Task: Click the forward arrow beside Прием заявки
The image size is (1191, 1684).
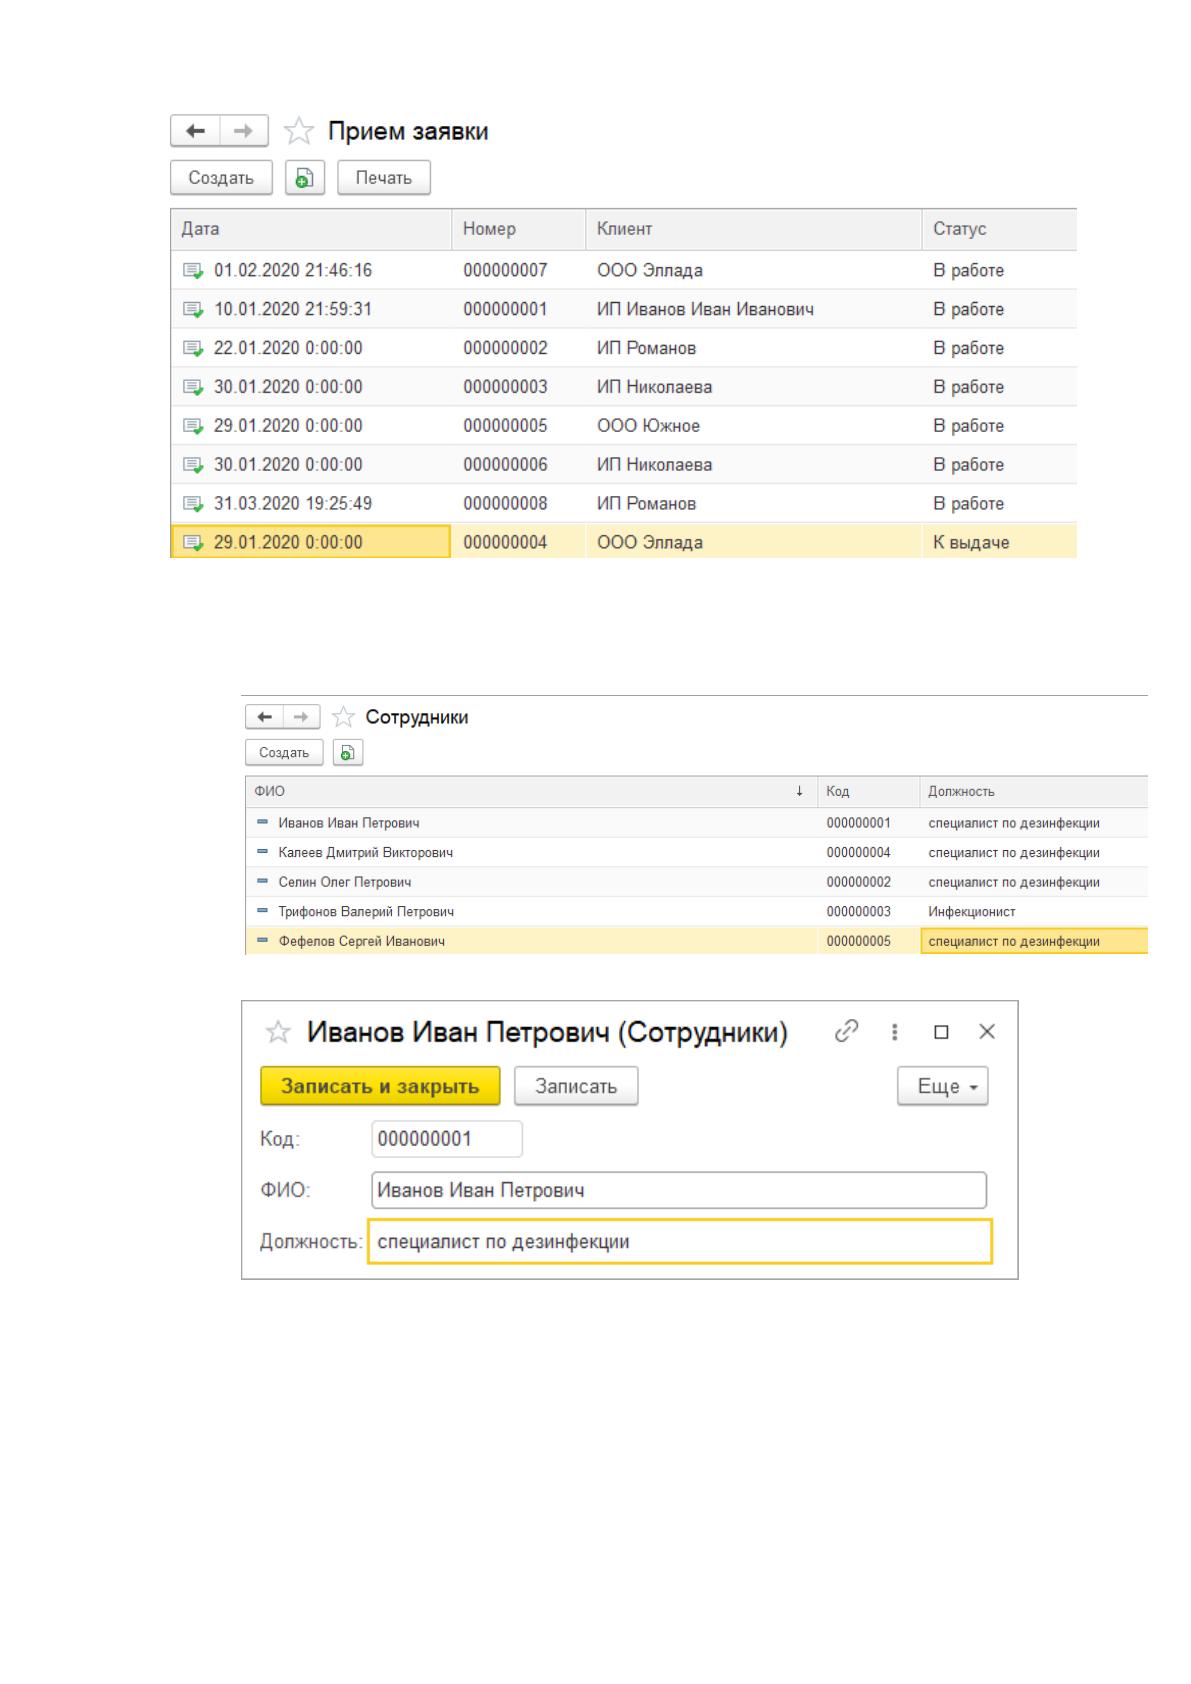Action: click(x=244, y=131)
